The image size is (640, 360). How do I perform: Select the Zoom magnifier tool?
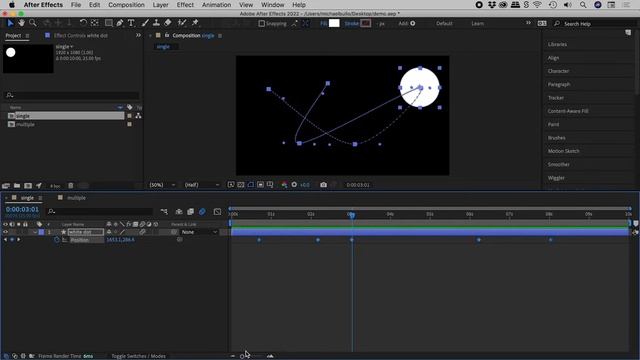click(33, 23)
